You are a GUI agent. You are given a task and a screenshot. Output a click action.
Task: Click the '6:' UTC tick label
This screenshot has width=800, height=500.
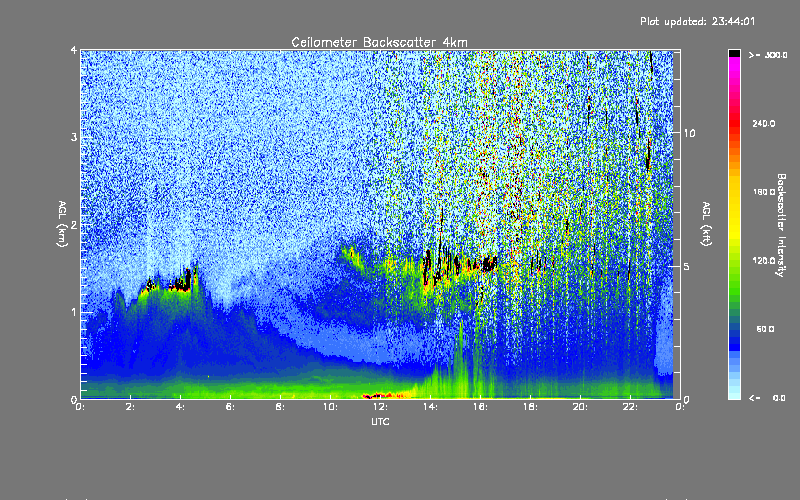[231, 407]
